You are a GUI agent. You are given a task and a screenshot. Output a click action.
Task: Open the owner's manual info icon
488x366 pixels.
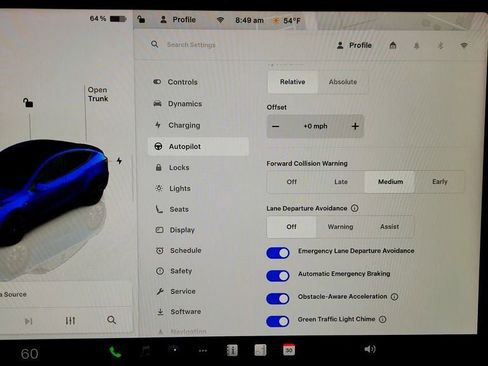[x=232, y=350]
